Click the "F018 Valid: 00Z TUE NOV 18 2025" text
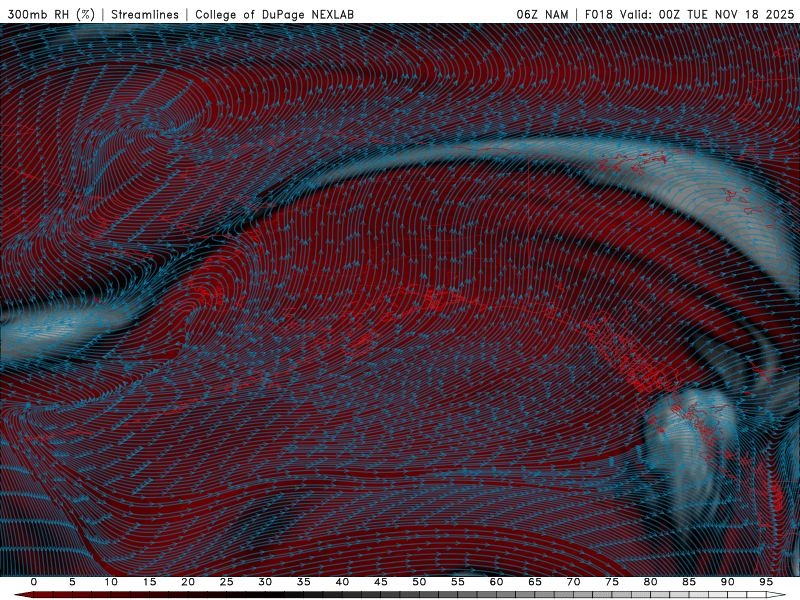800x600 pixels. point(689,14)
